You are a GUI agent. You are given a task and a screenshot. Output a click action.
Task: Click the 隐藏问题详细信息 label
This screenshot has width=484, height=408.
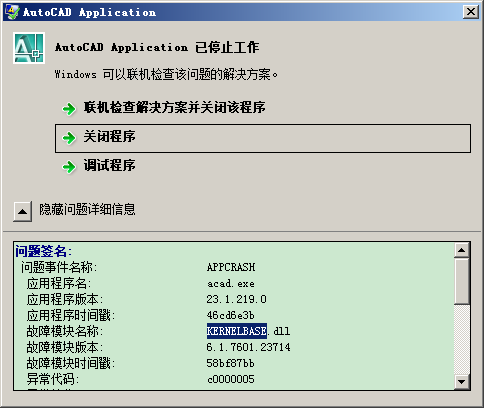pyautogui.click(x=87, y=210)
